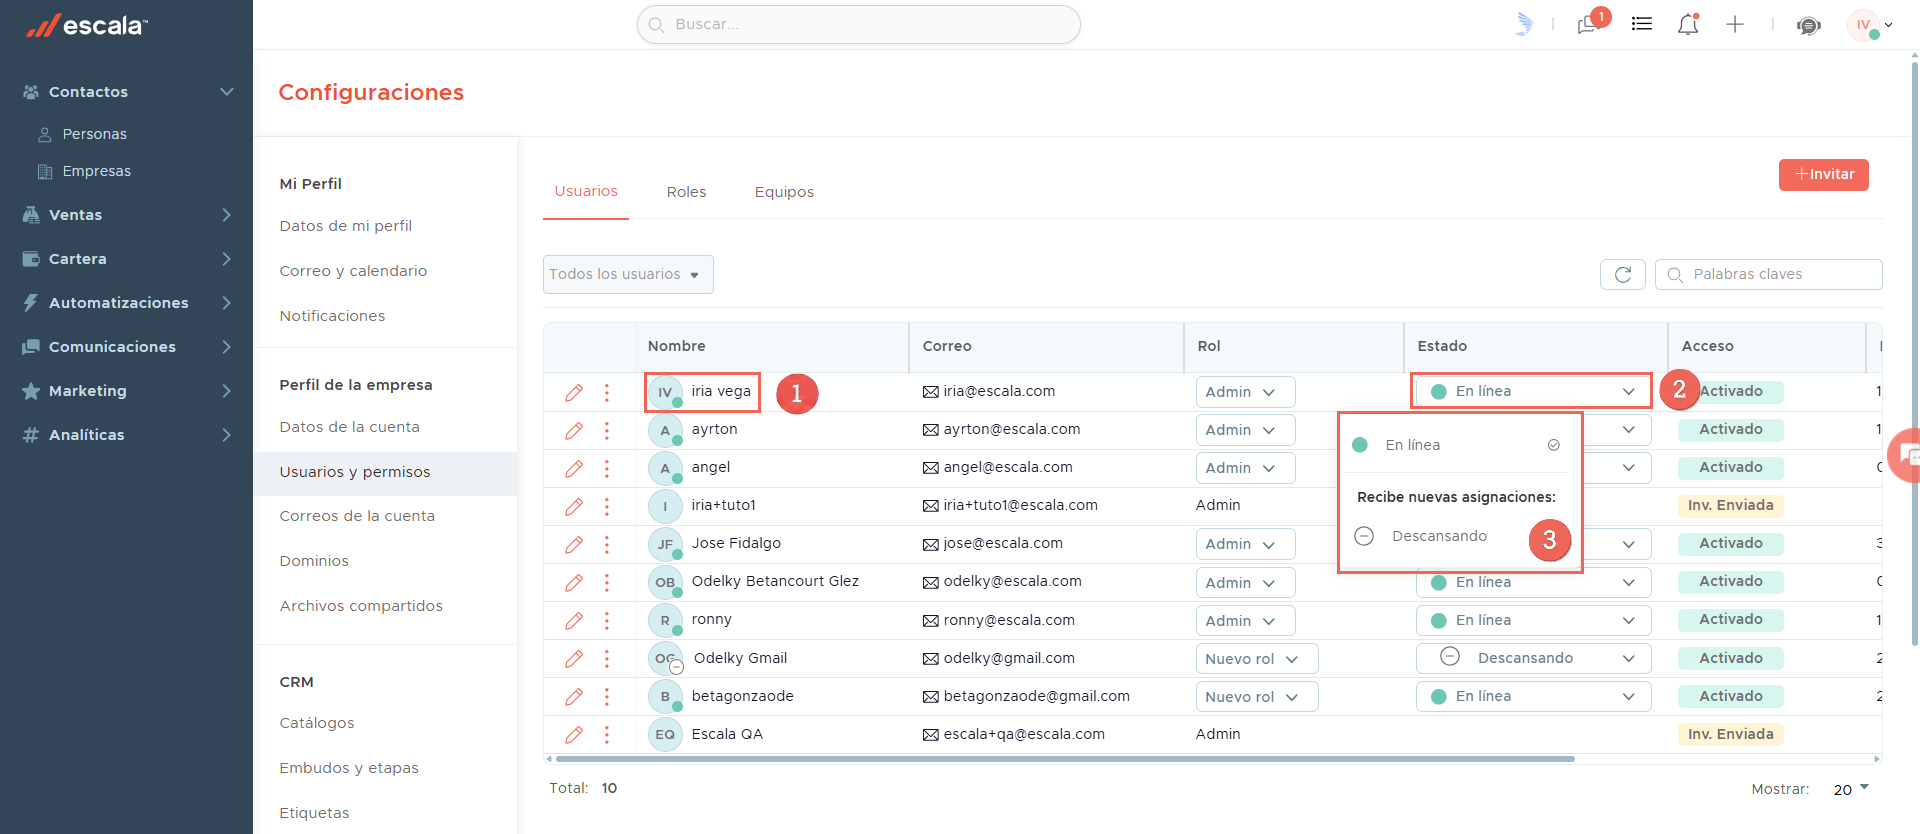1920x834 pixels.
Task: Click the envelope icon for iria@escala.com
Action: (x=931, y=392)
